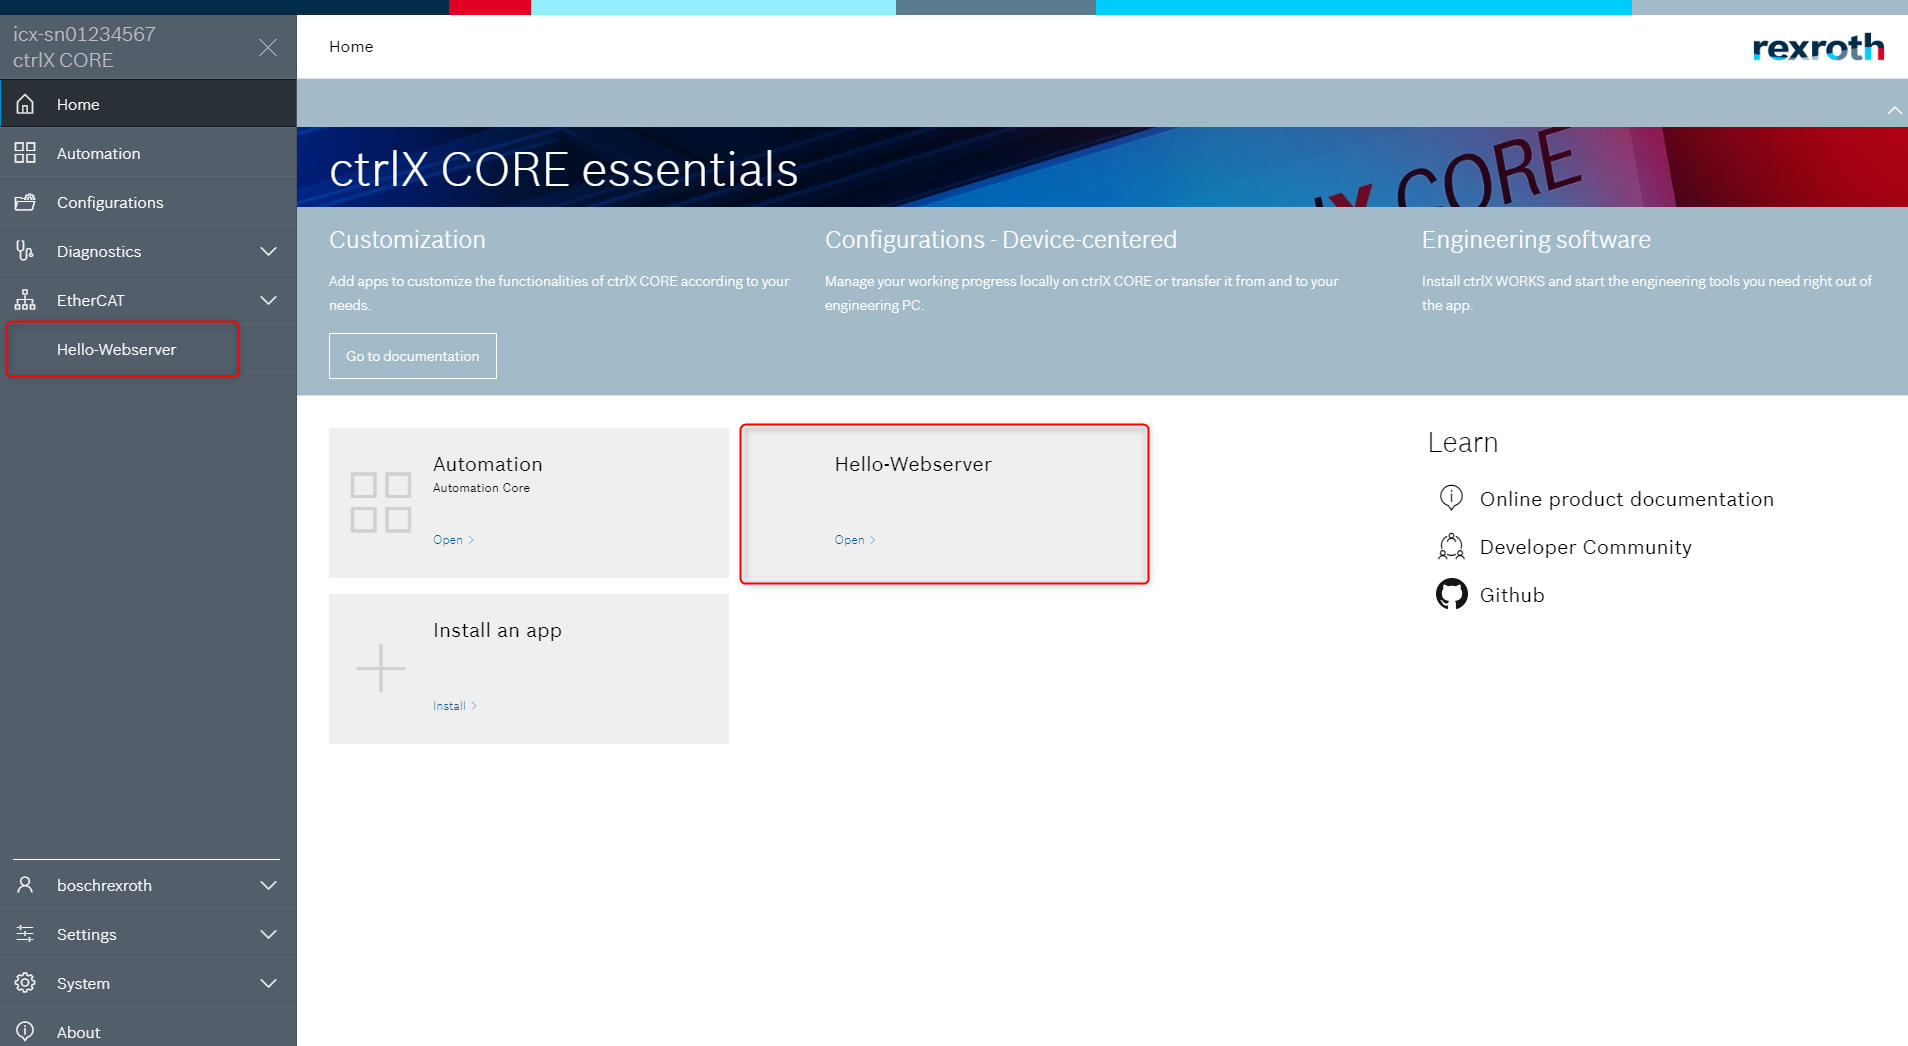This screenshot has width=1908, height=1046.
Task: Click the Automation grid icon in sidebar
Action: (25, 153)
